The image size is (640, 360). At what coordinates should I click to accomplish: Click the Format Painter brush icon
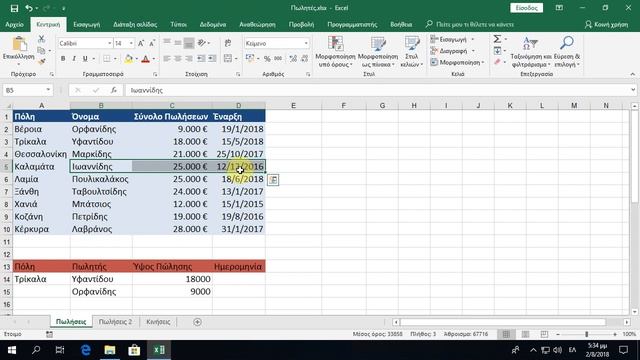[41, 62]
